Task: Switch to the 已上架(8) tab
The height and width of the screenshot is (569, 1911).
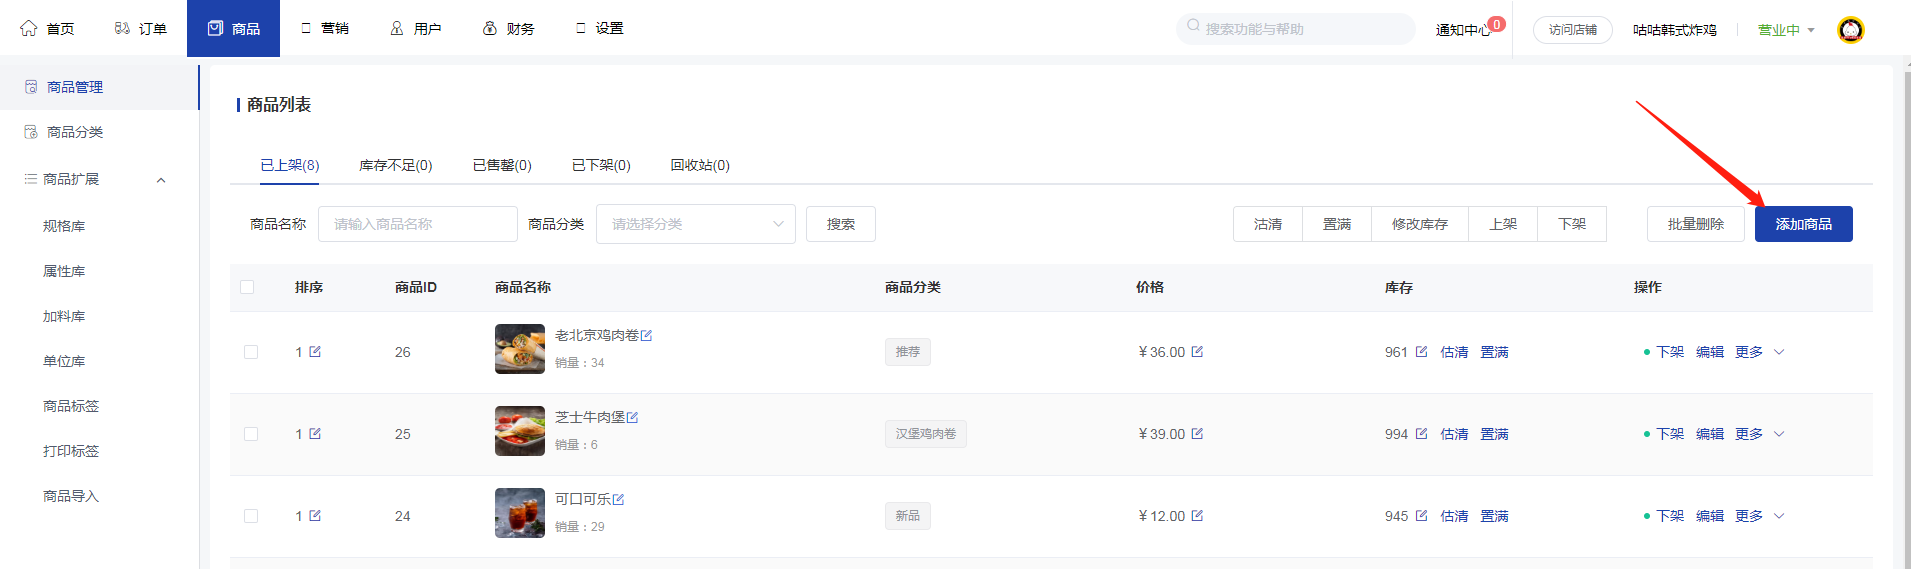Action: 290,165
